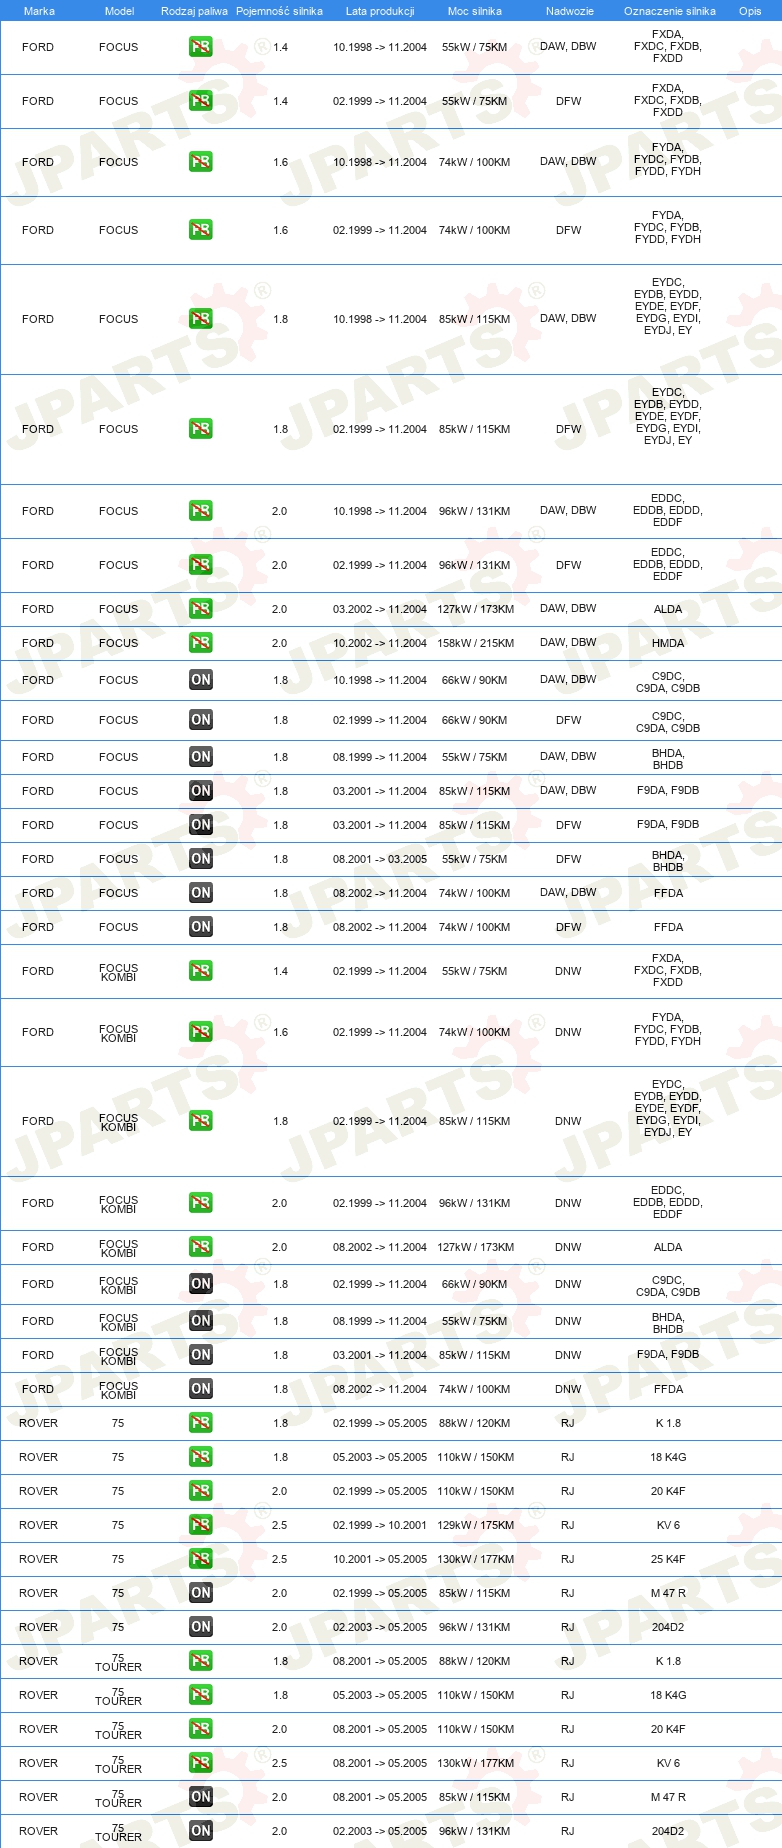
Task: Click the 03.2002 -> 11.2004 production date
Action: coord(380,609)
